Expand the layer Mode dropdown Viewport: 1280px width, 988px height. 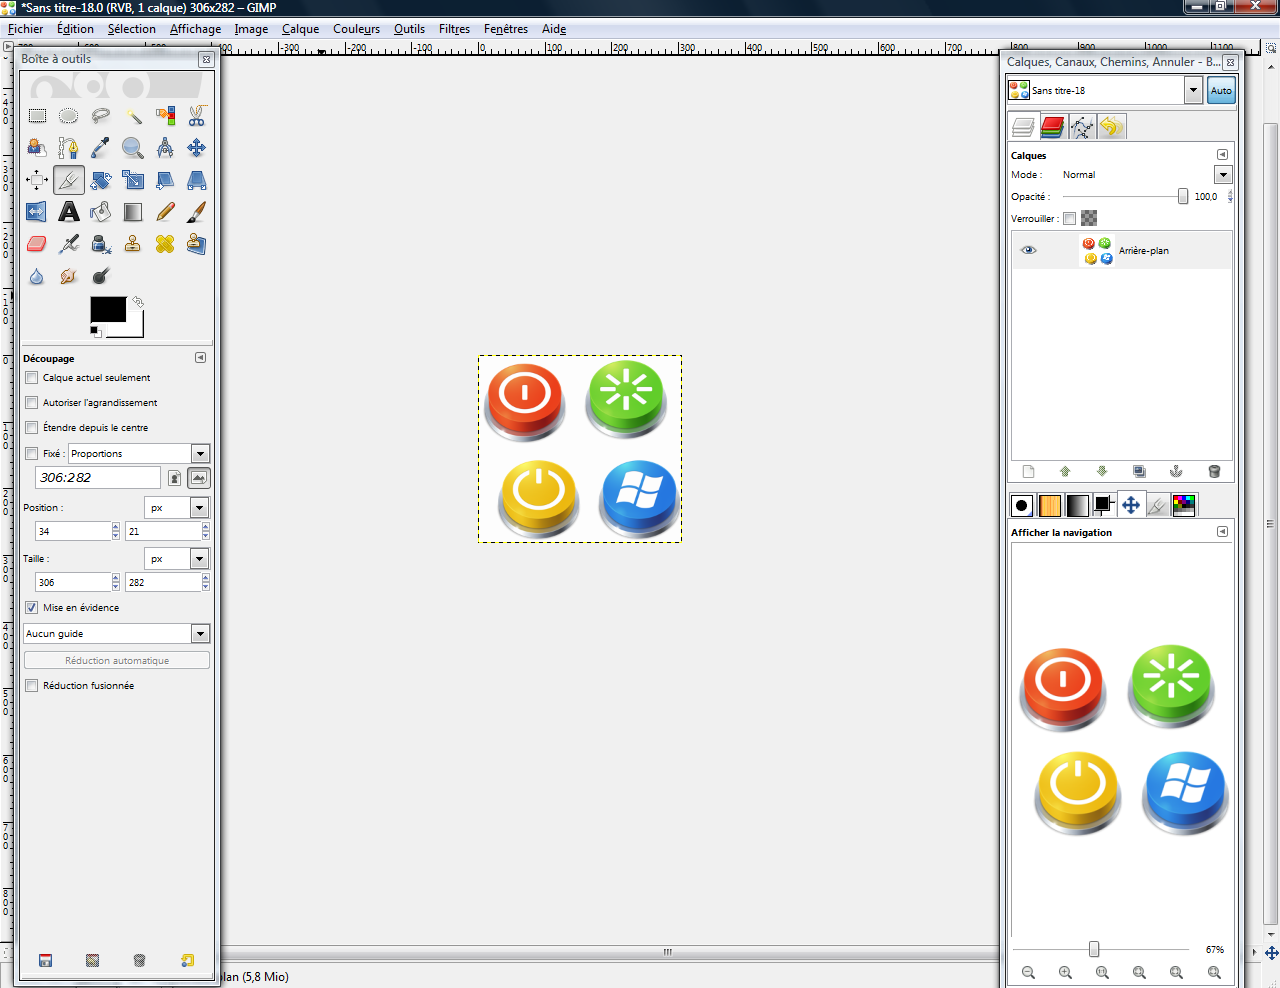coord(1222,175)
